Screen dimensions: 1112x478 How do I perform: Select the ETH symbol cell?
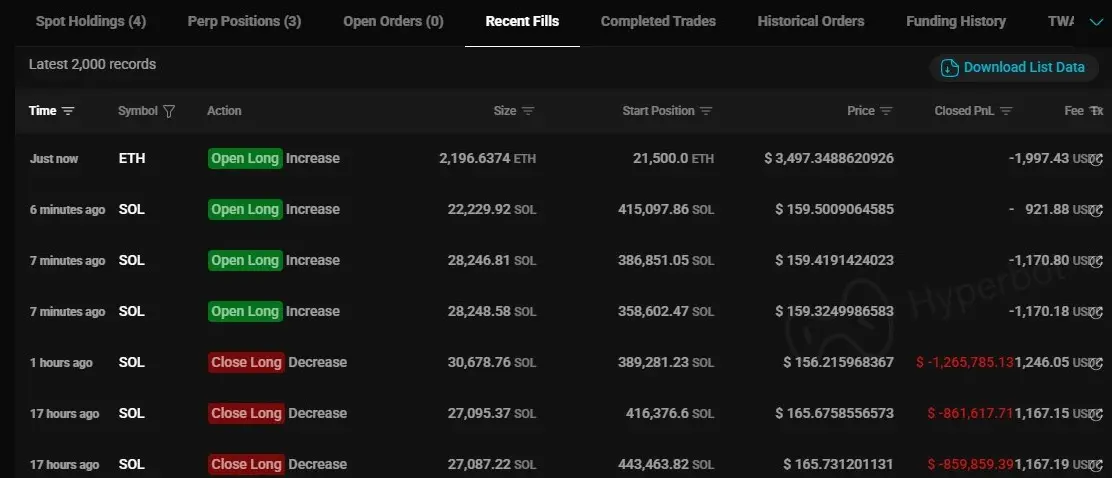(132, 158)
